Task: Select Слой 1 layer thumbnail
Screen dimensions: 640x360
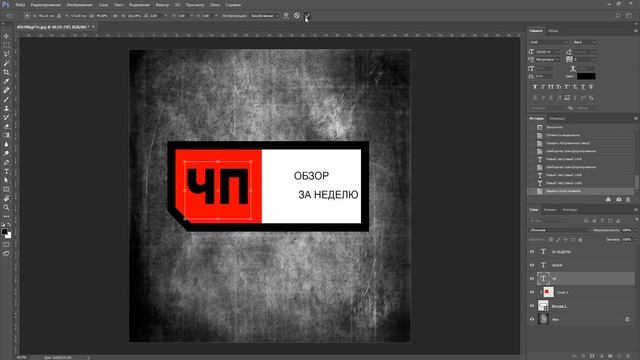Action: point(548,292)
